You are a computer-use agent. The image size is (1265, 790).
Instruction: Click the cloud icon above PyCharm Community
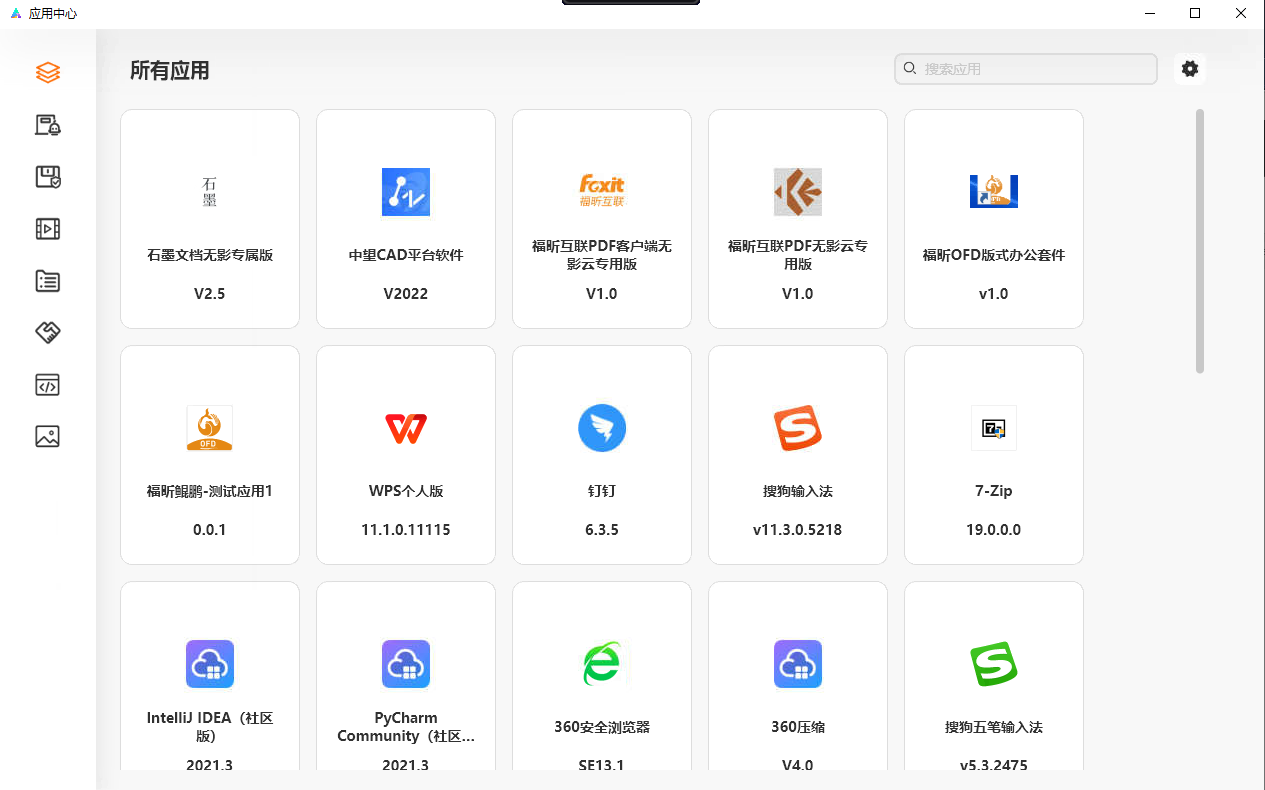tap(406, 664)
